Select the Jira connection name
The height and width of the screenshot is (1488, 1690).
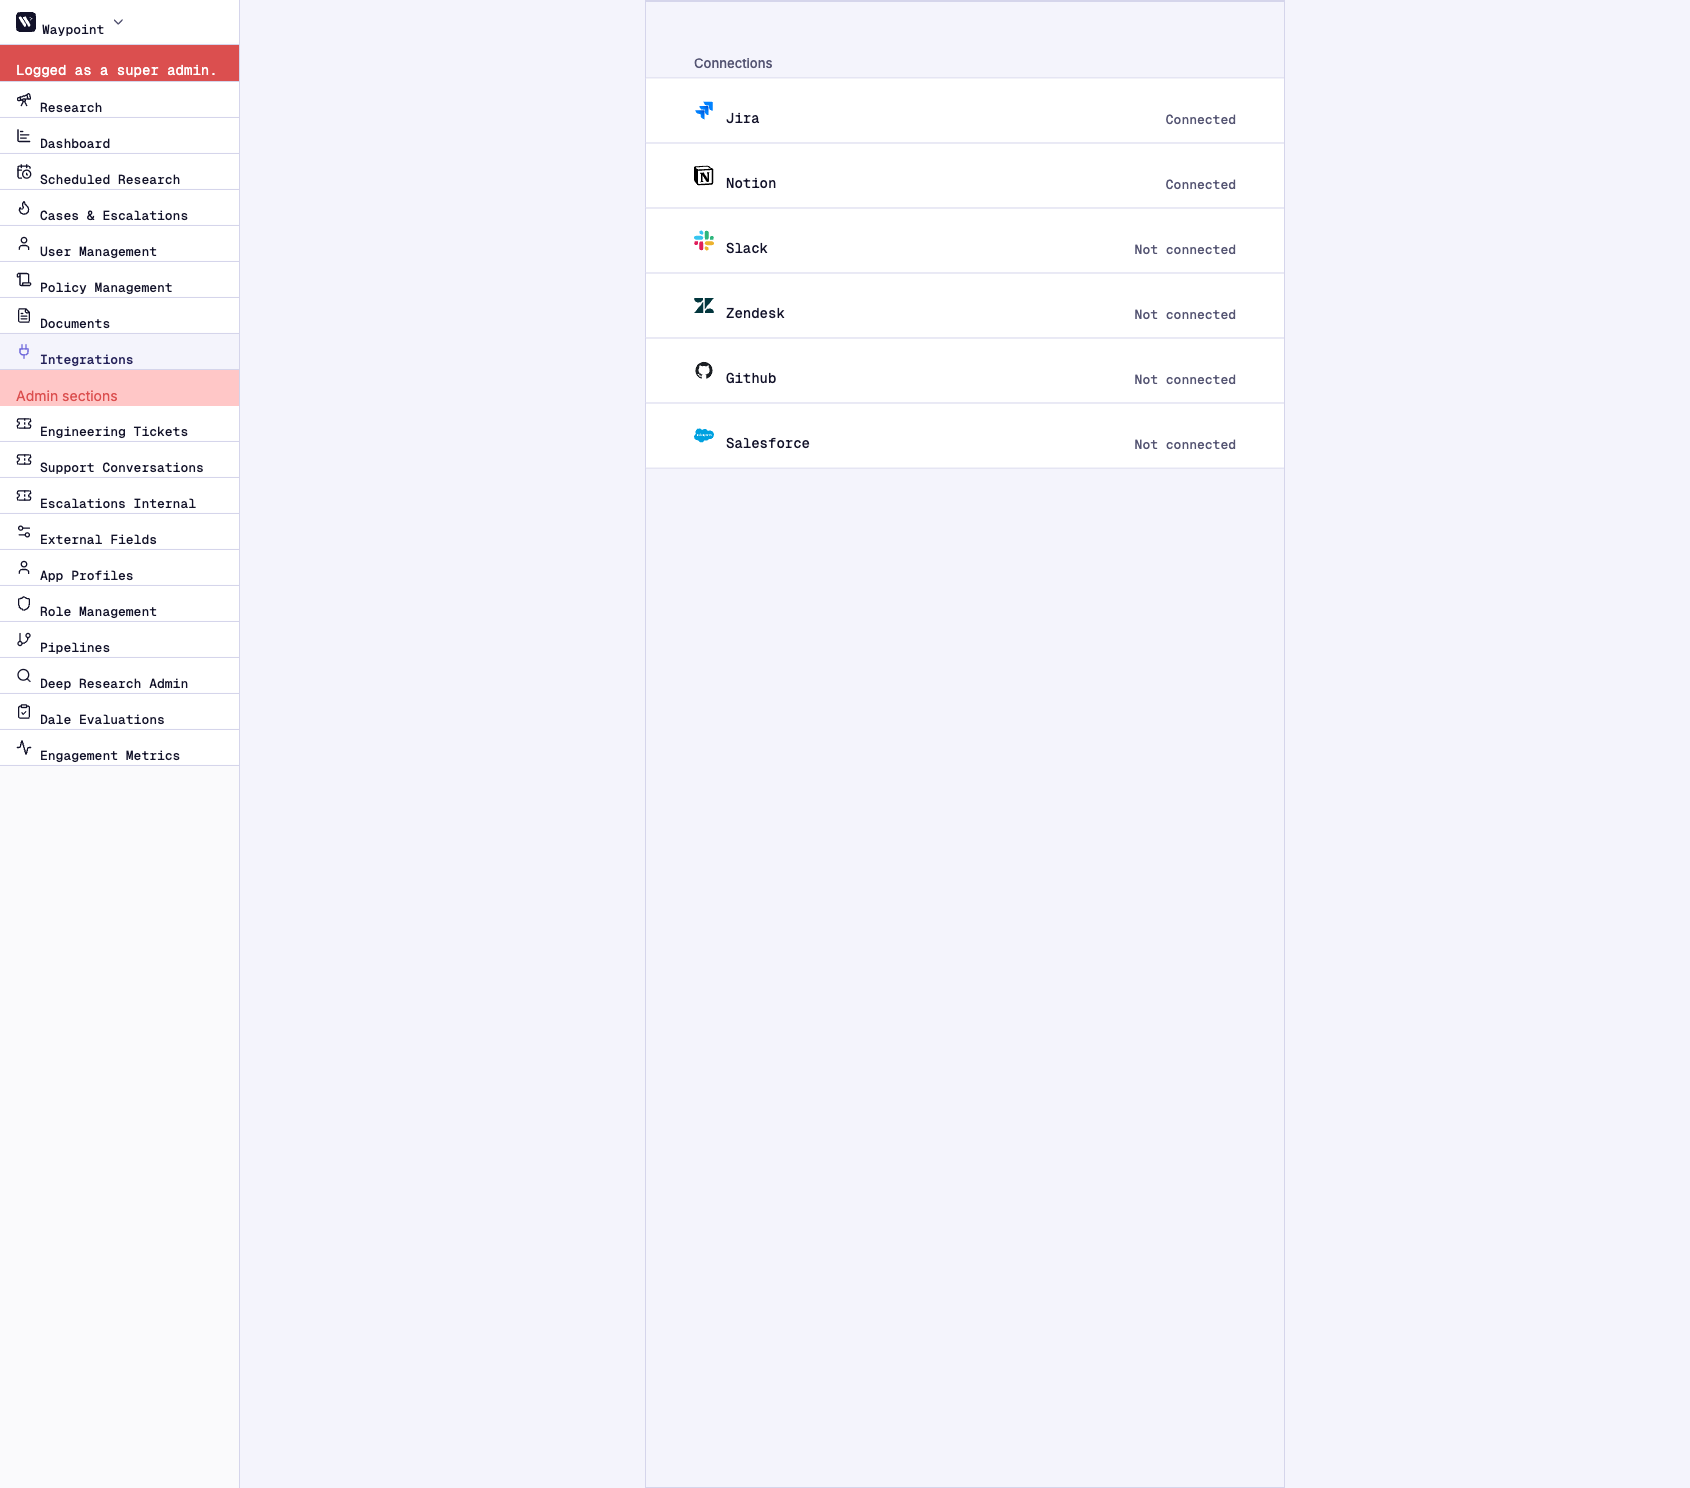[742, 118]
